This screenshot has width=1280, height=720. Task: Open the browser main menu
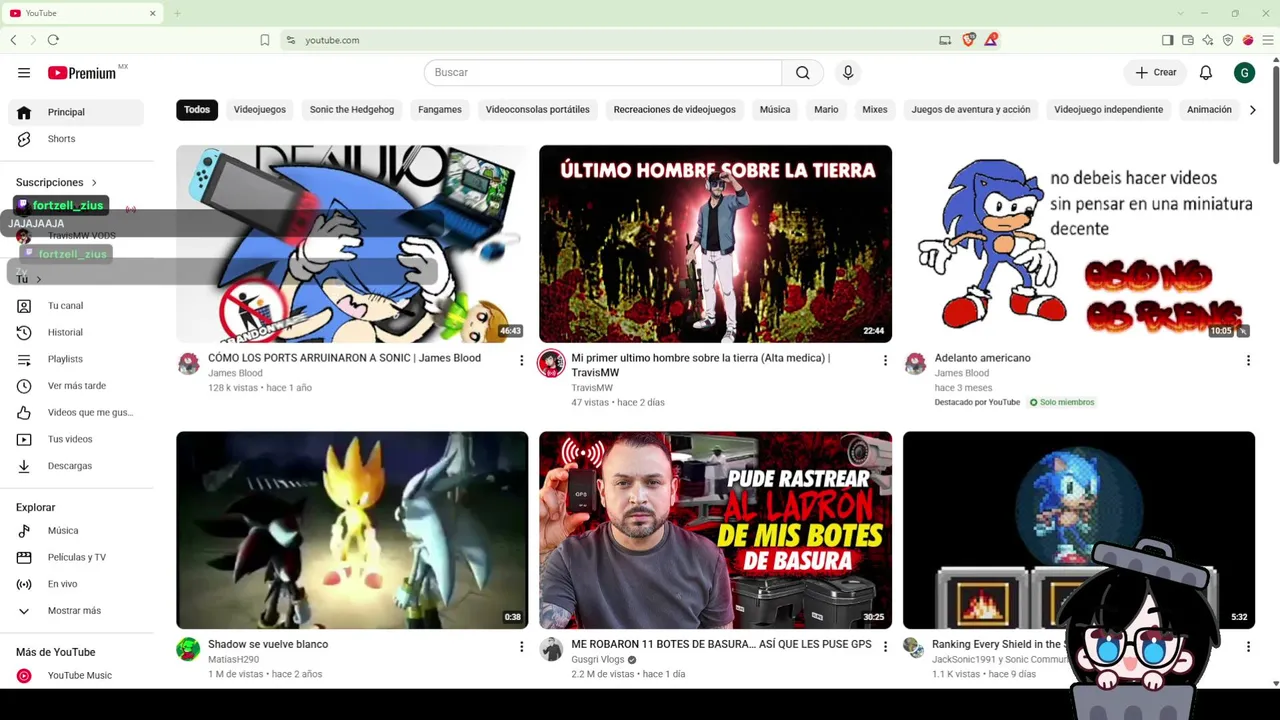pyautogui.click(x=1268, y=40)
